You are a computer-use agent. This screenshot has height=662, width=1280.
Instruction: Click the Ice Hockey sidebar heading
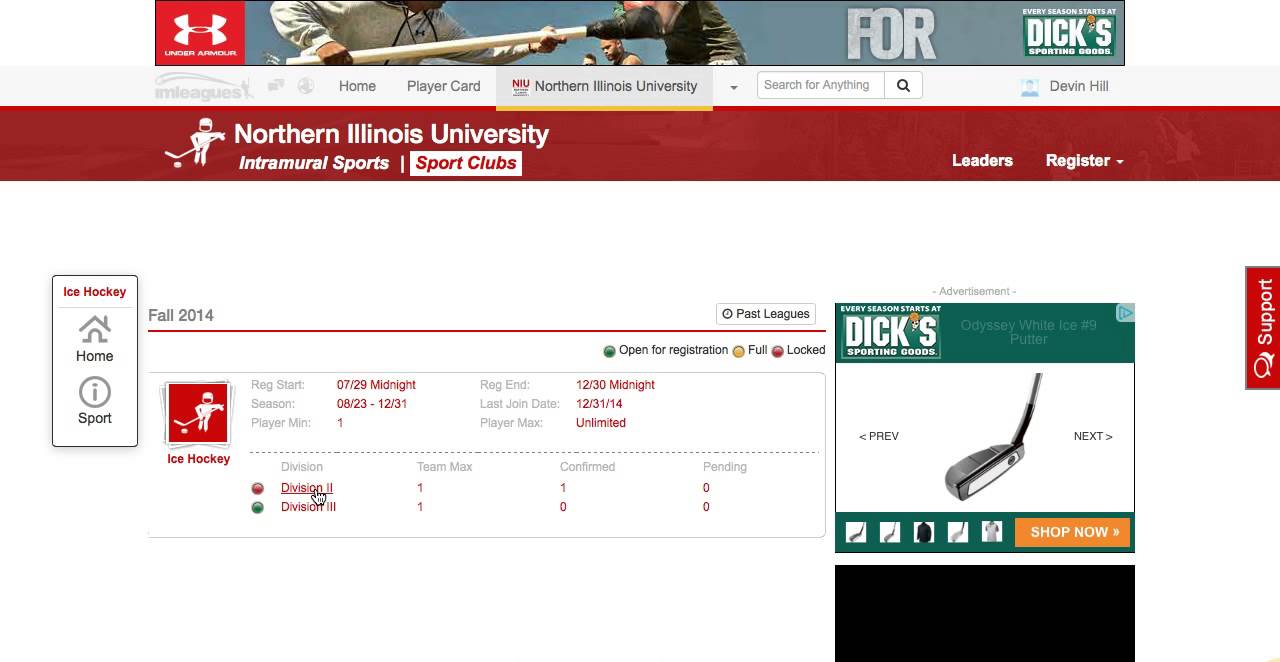coord(95,292)
